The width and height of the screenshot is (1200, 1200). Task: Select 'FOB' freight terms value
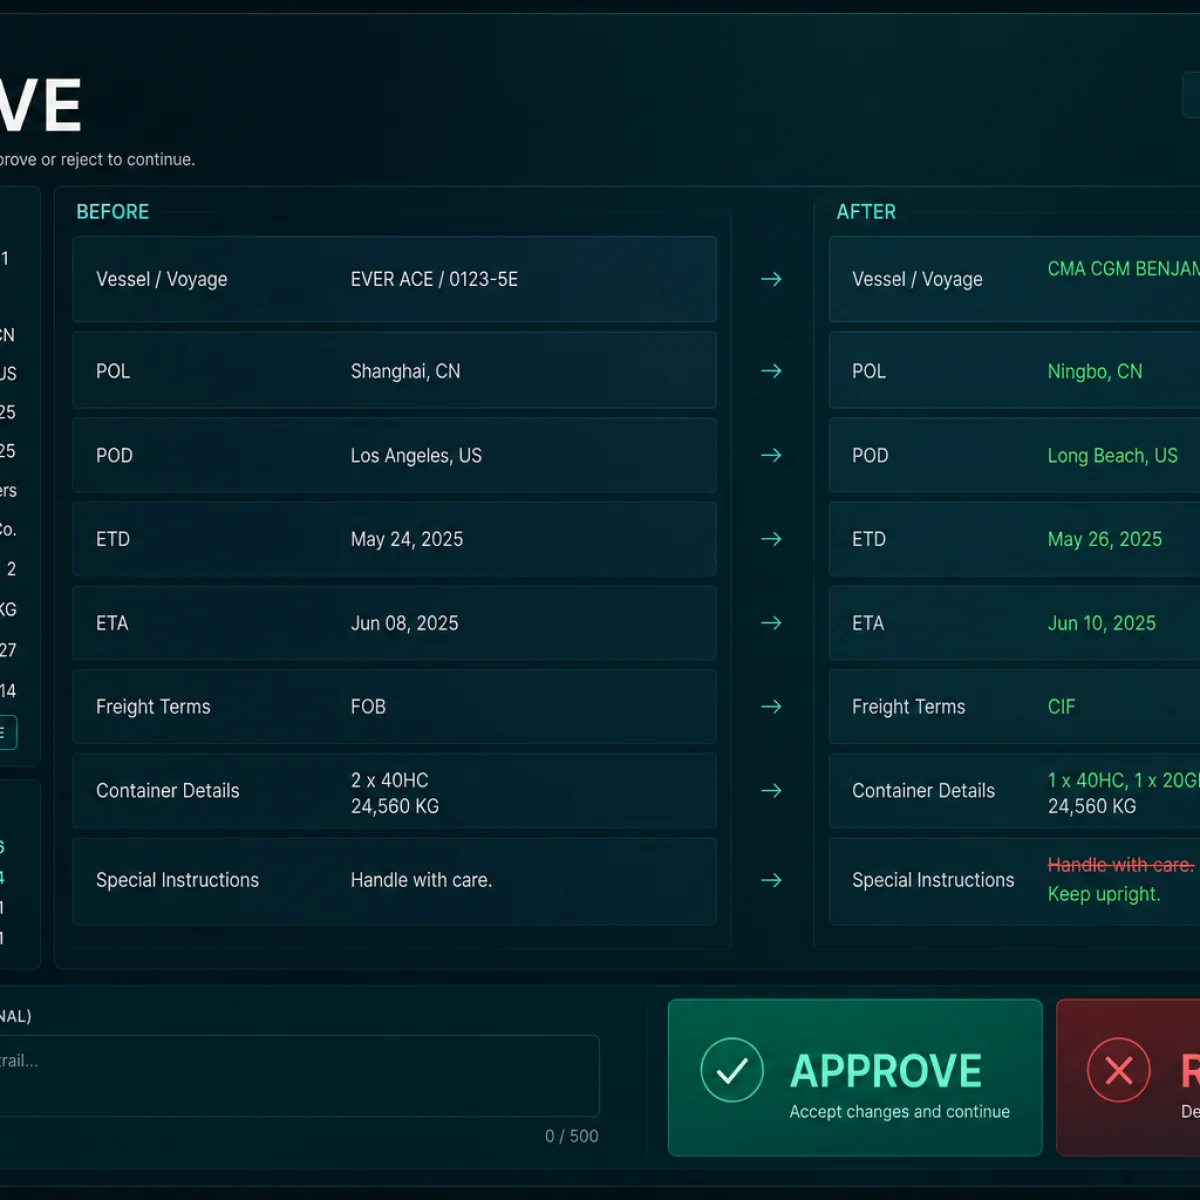pos(368,707)
